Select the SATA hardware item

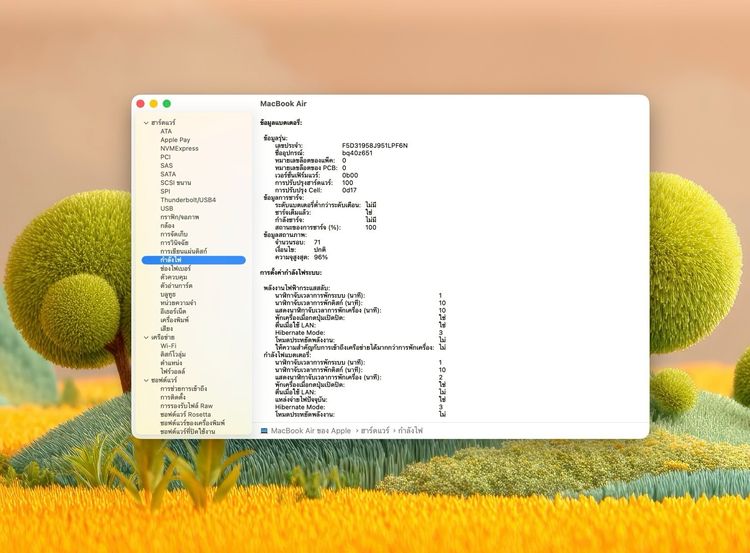[x=168, y=174]
